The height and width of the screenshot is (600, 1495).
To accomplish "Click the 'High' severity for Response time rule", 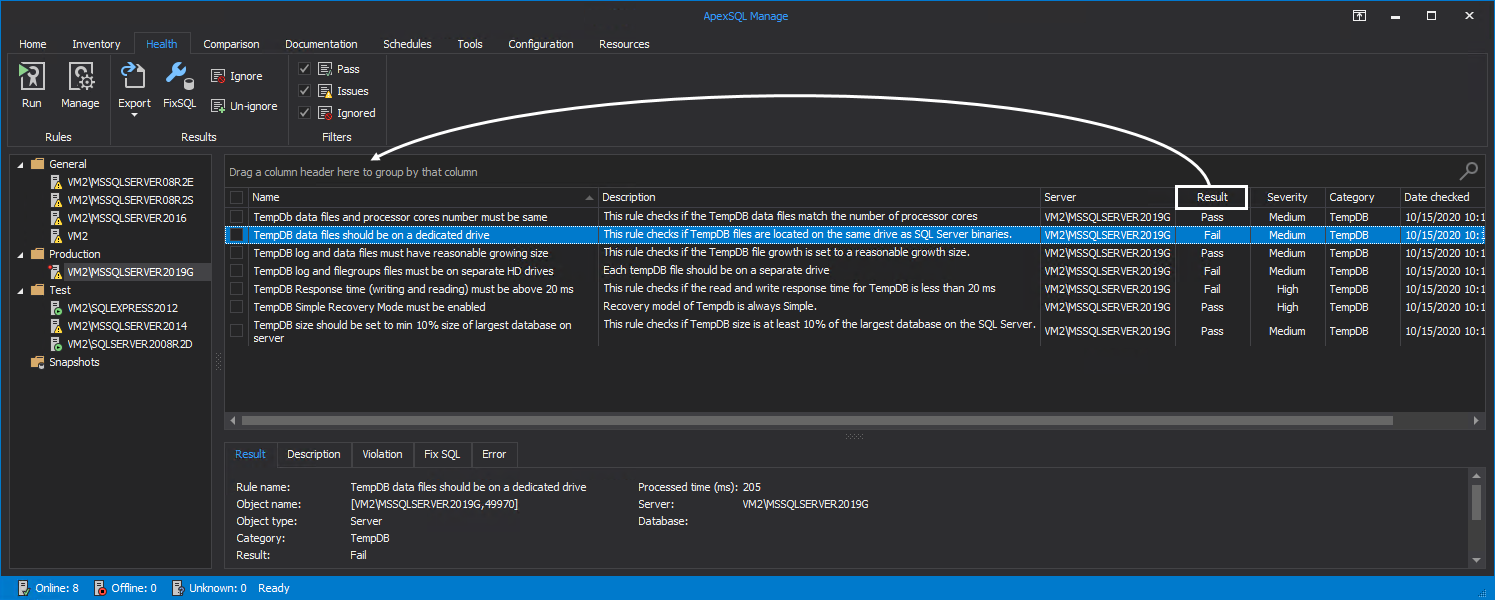I will [x=1287, y=289].
